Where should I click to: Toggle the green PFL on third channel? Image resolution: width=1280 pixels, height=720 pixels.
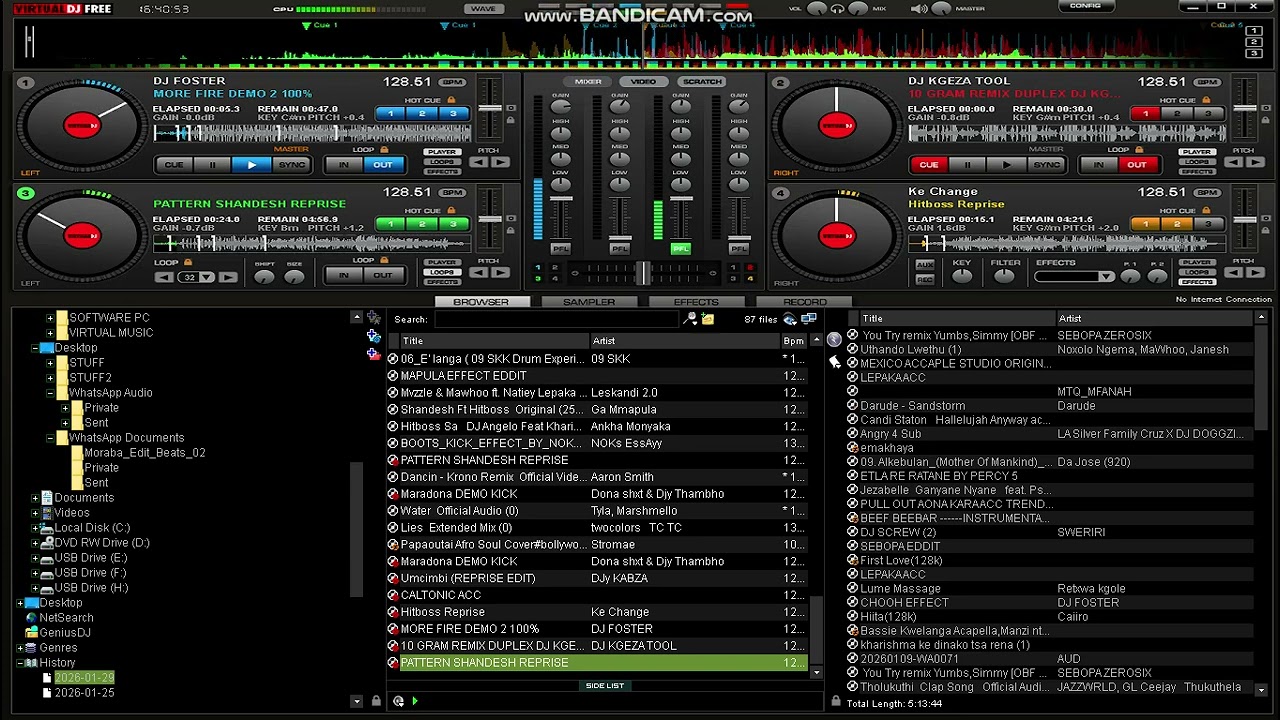[x=680, y=249]
